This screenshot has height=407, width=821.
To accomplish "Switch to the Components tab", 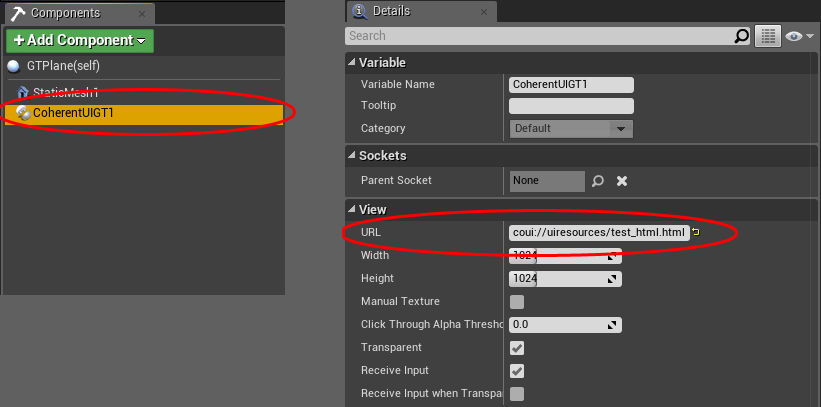I will pos(65,13).
